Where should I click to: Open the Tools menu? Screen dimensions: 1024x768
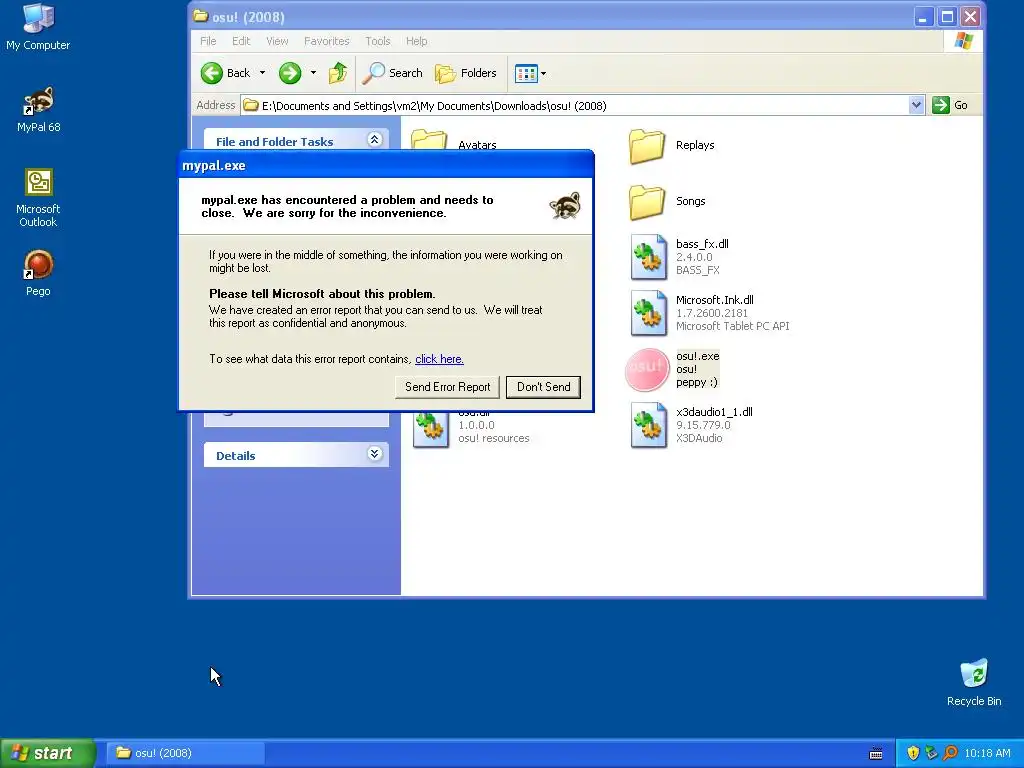click(x=377, y=41)
